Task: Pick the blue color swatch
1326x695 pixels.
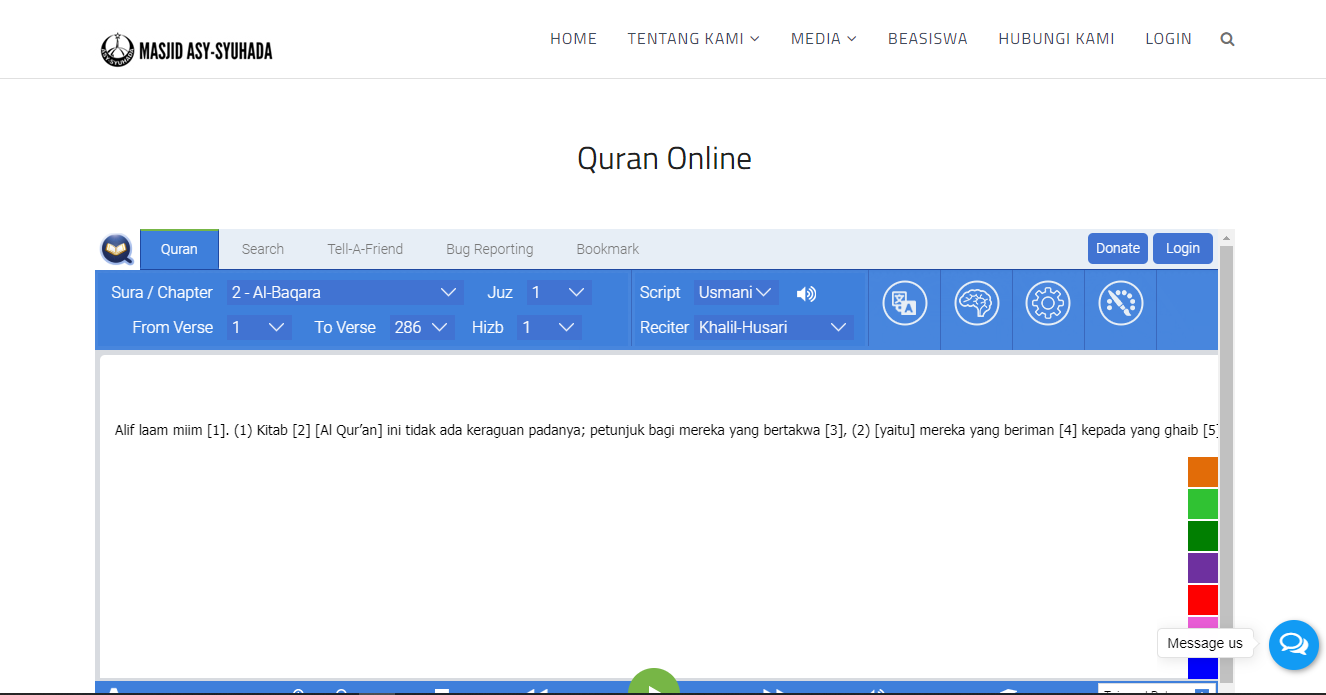Action: [1203, 668]
